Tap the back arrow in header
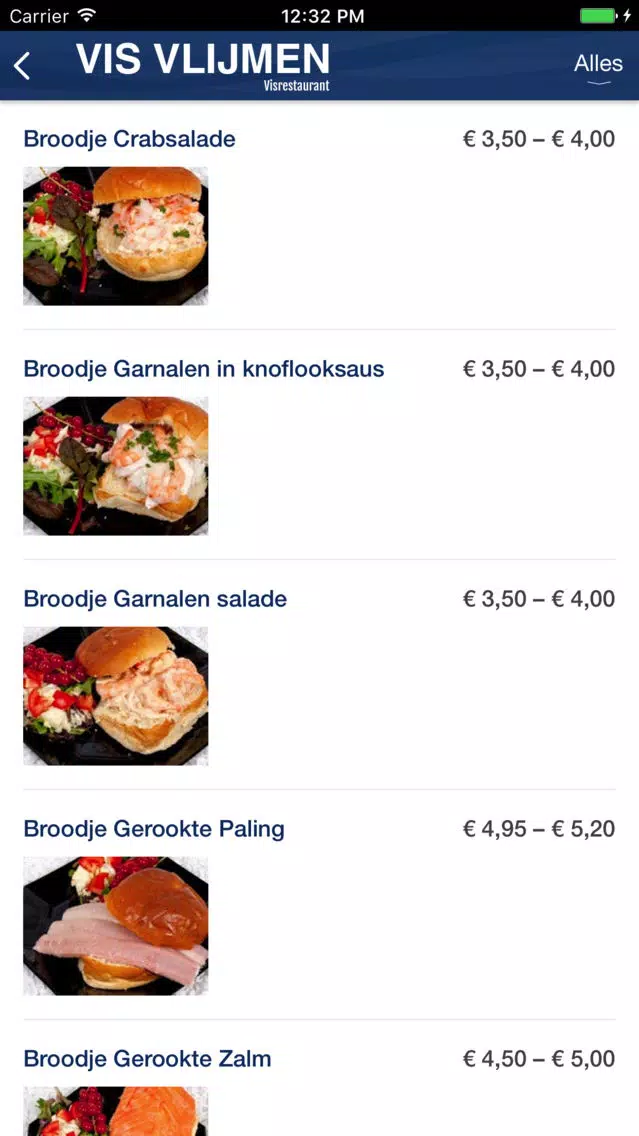Screen dimensions: 639x1136 [22, 66]
